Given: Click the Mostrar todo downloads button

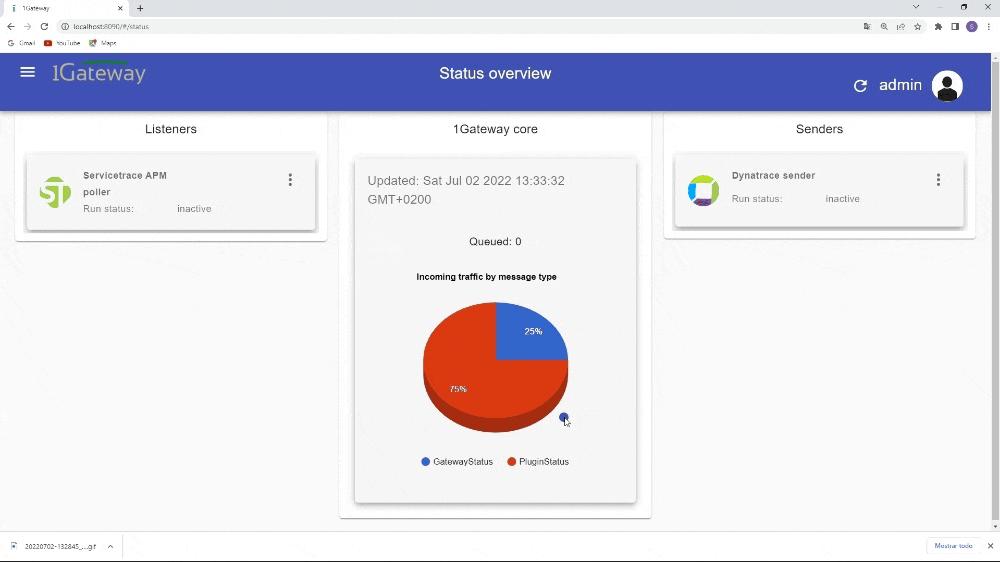Looking at the screenshot, I should point(952,546).
